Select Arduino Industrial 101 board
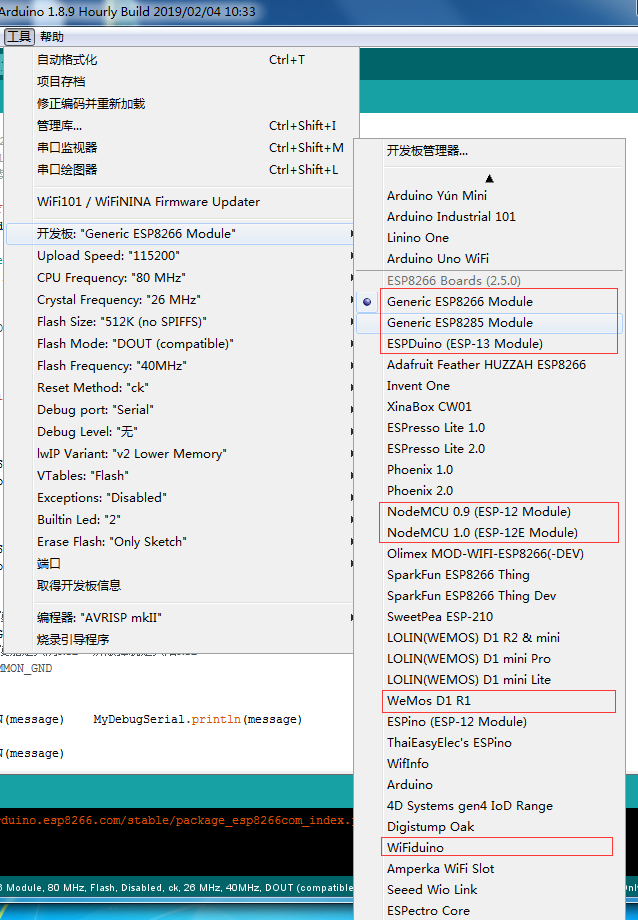Viewport: 638px width, 920px height. 490,217
